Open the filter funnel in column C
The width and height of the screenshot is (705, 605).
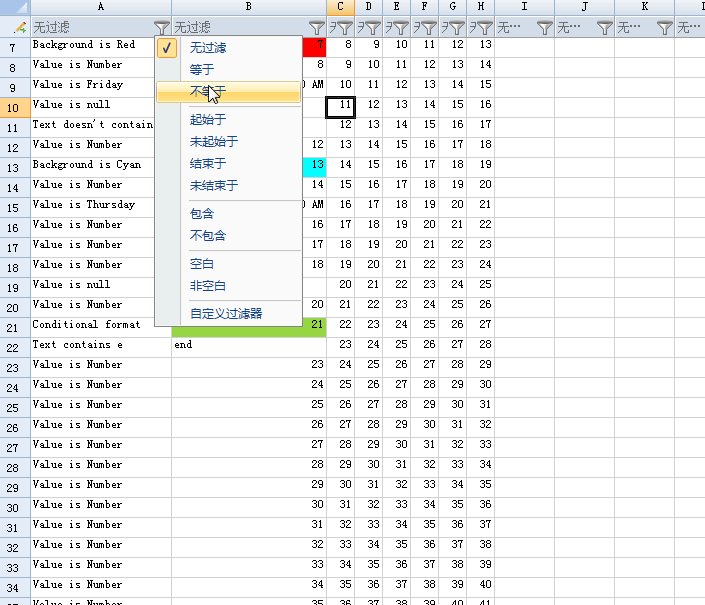(x=345, y=28)
